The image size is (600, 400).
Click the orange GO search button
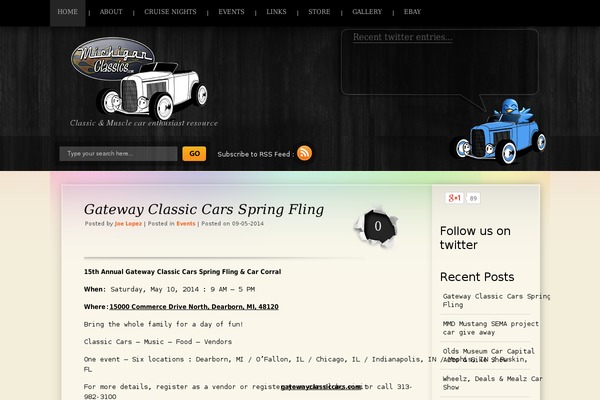tap(194, 154)
